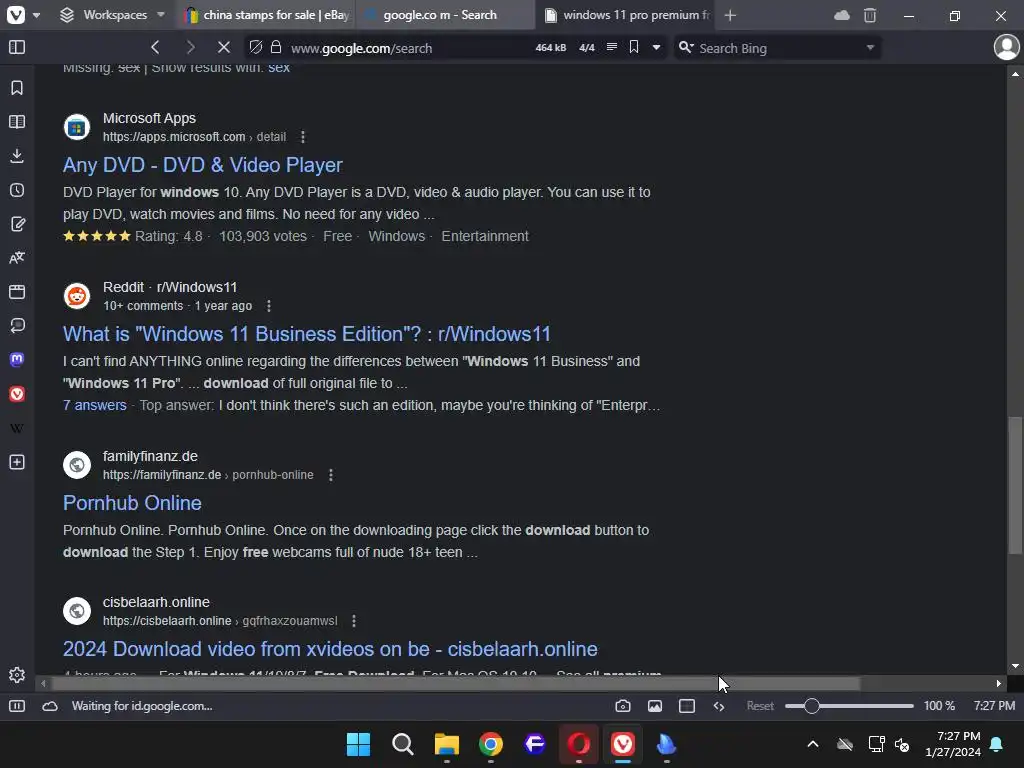Click the status bar clock 7:27 PM

(x=994, y=706)
